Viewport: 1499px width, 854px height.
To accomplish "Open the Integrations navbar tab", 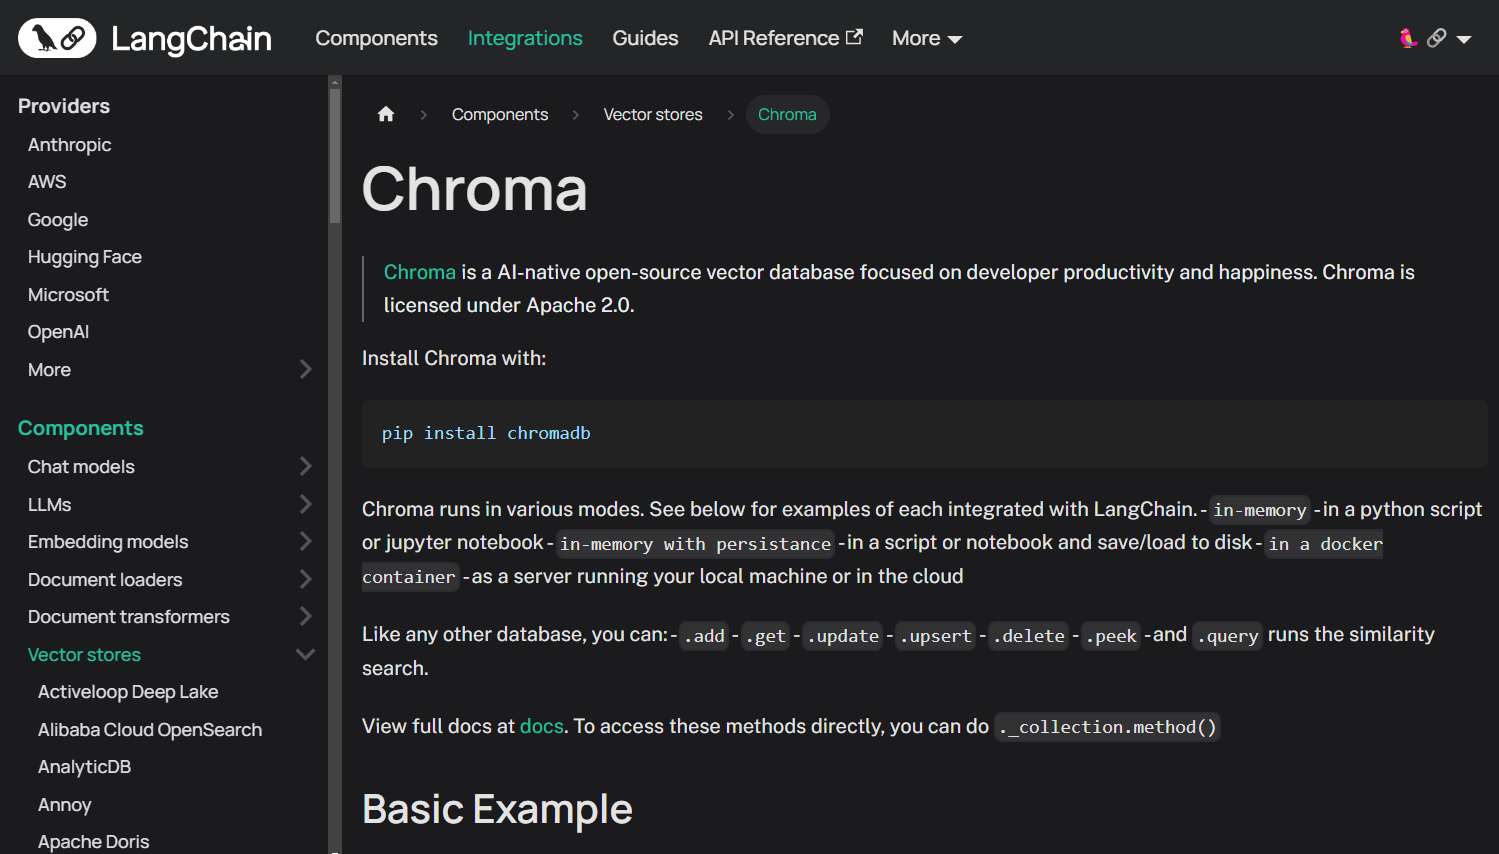I will (525, 38).
